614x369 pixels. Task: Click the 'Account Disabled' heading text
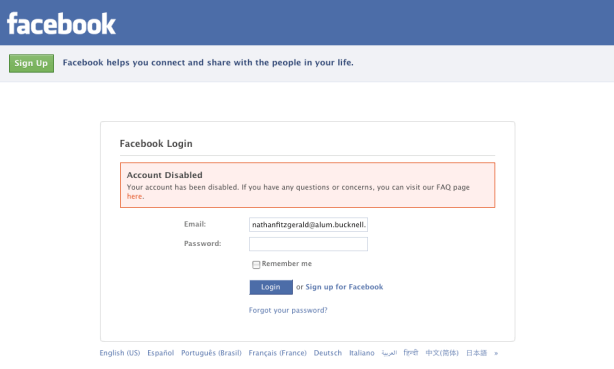(x=164, y=175)
